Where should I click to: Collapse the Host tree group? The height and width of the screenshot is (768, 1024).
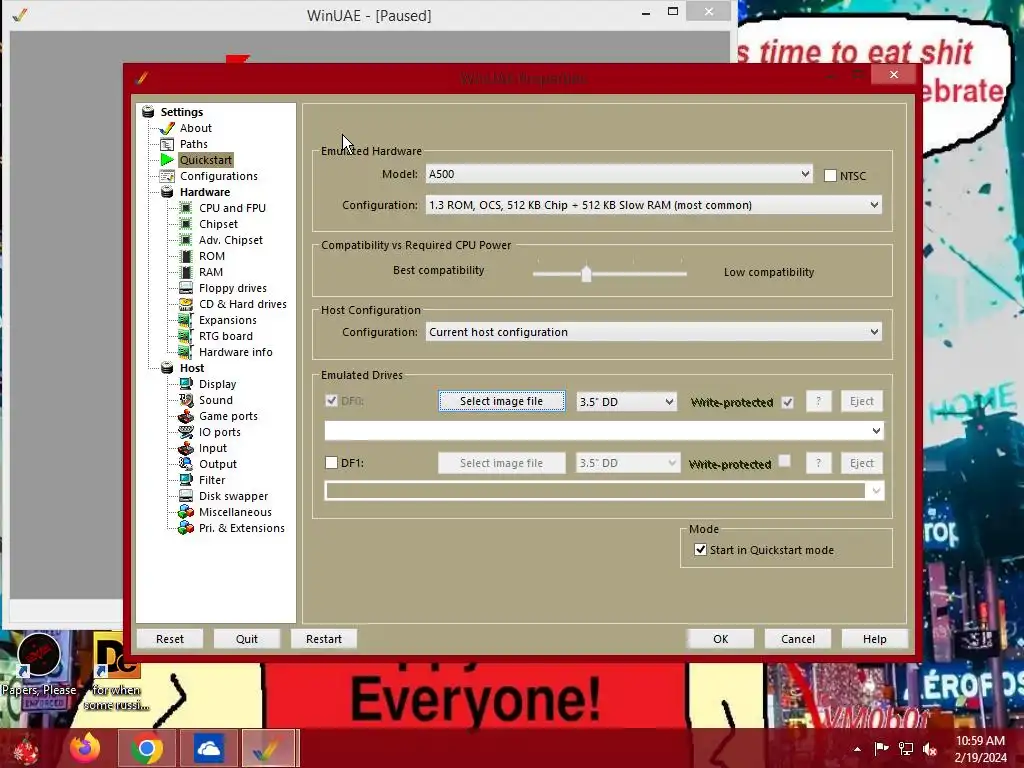[x=167, y=368]
